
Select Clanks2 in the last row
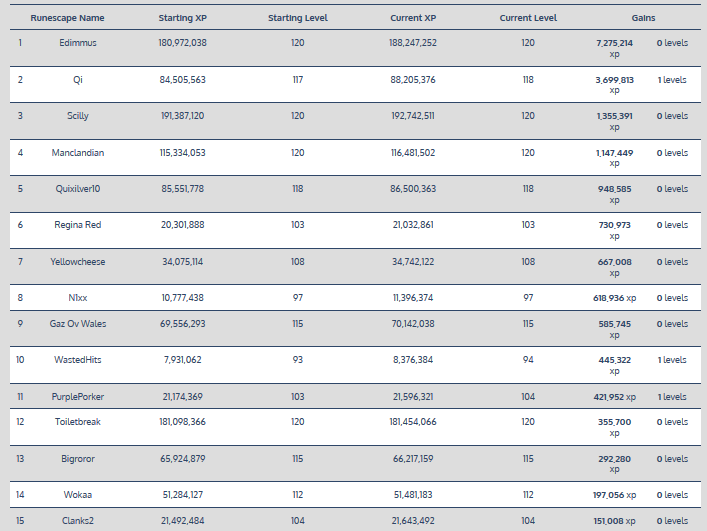[x=77, y=520]
